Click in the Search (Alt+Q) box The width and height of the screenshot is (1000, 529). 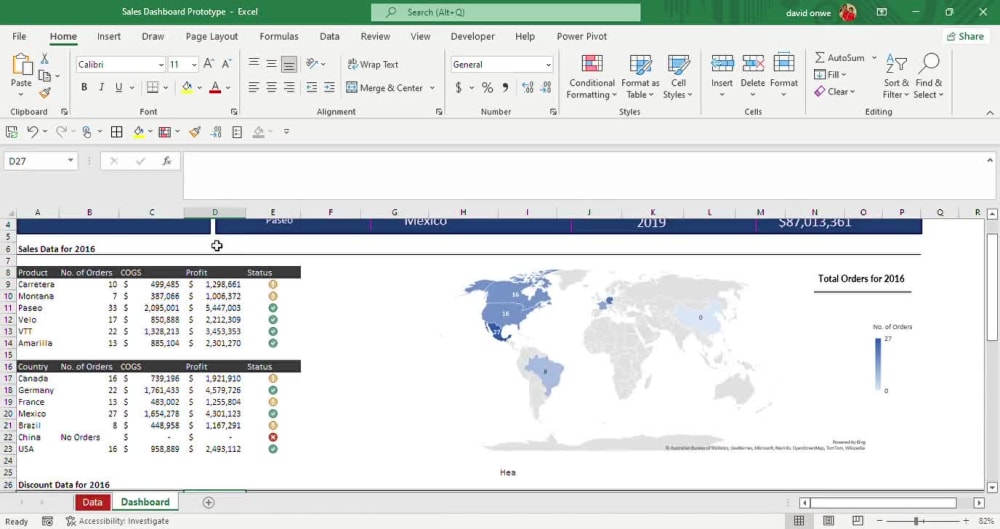[506, 12]
